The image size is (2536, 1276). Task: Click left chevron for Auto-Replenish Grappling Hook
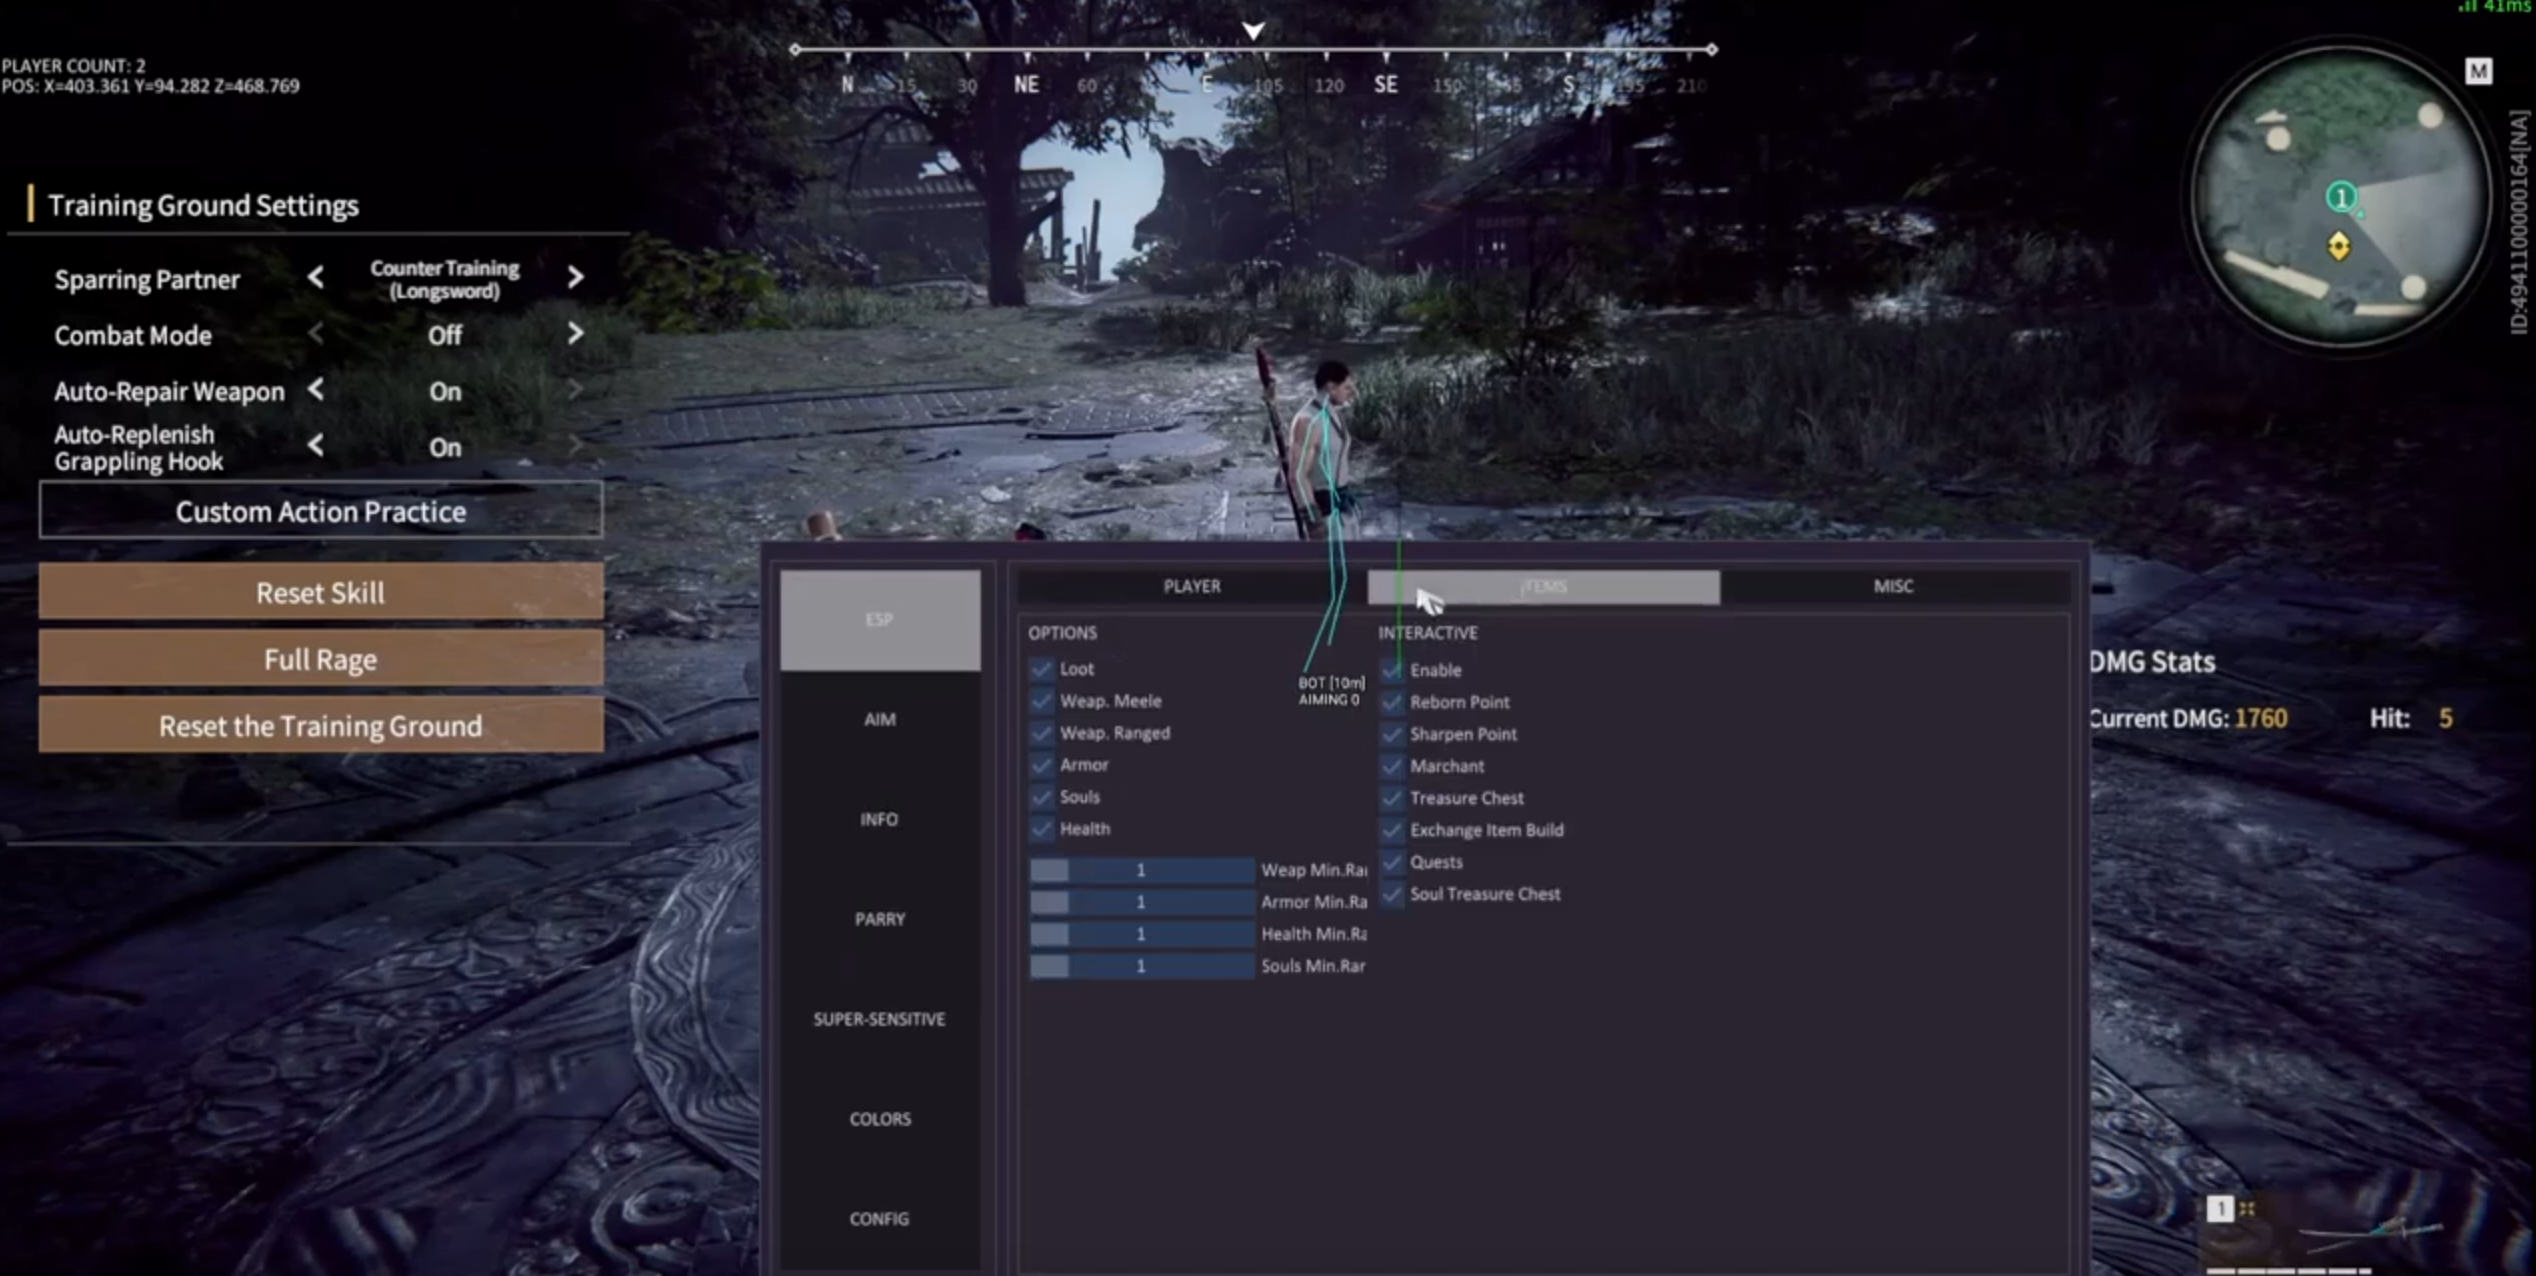316,445
